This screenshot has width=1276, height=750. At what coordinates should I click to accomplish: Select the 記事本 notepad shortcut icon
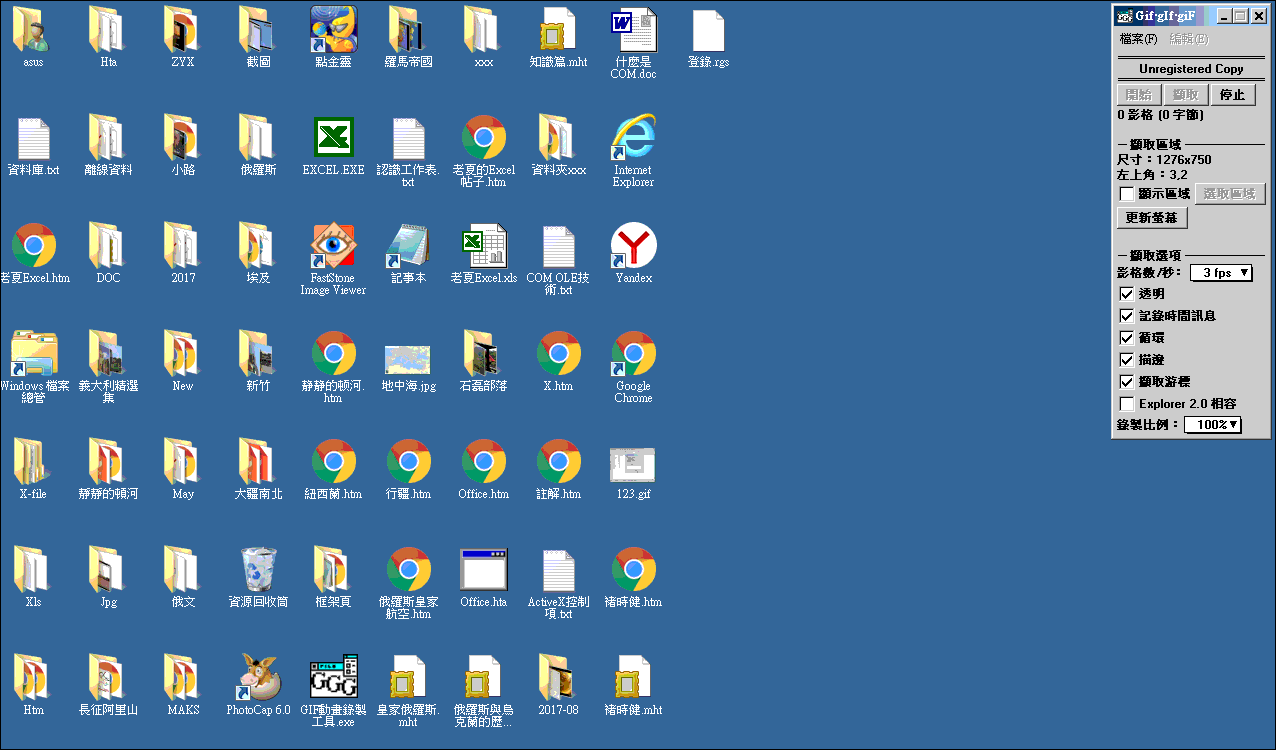tap(408, 246)
